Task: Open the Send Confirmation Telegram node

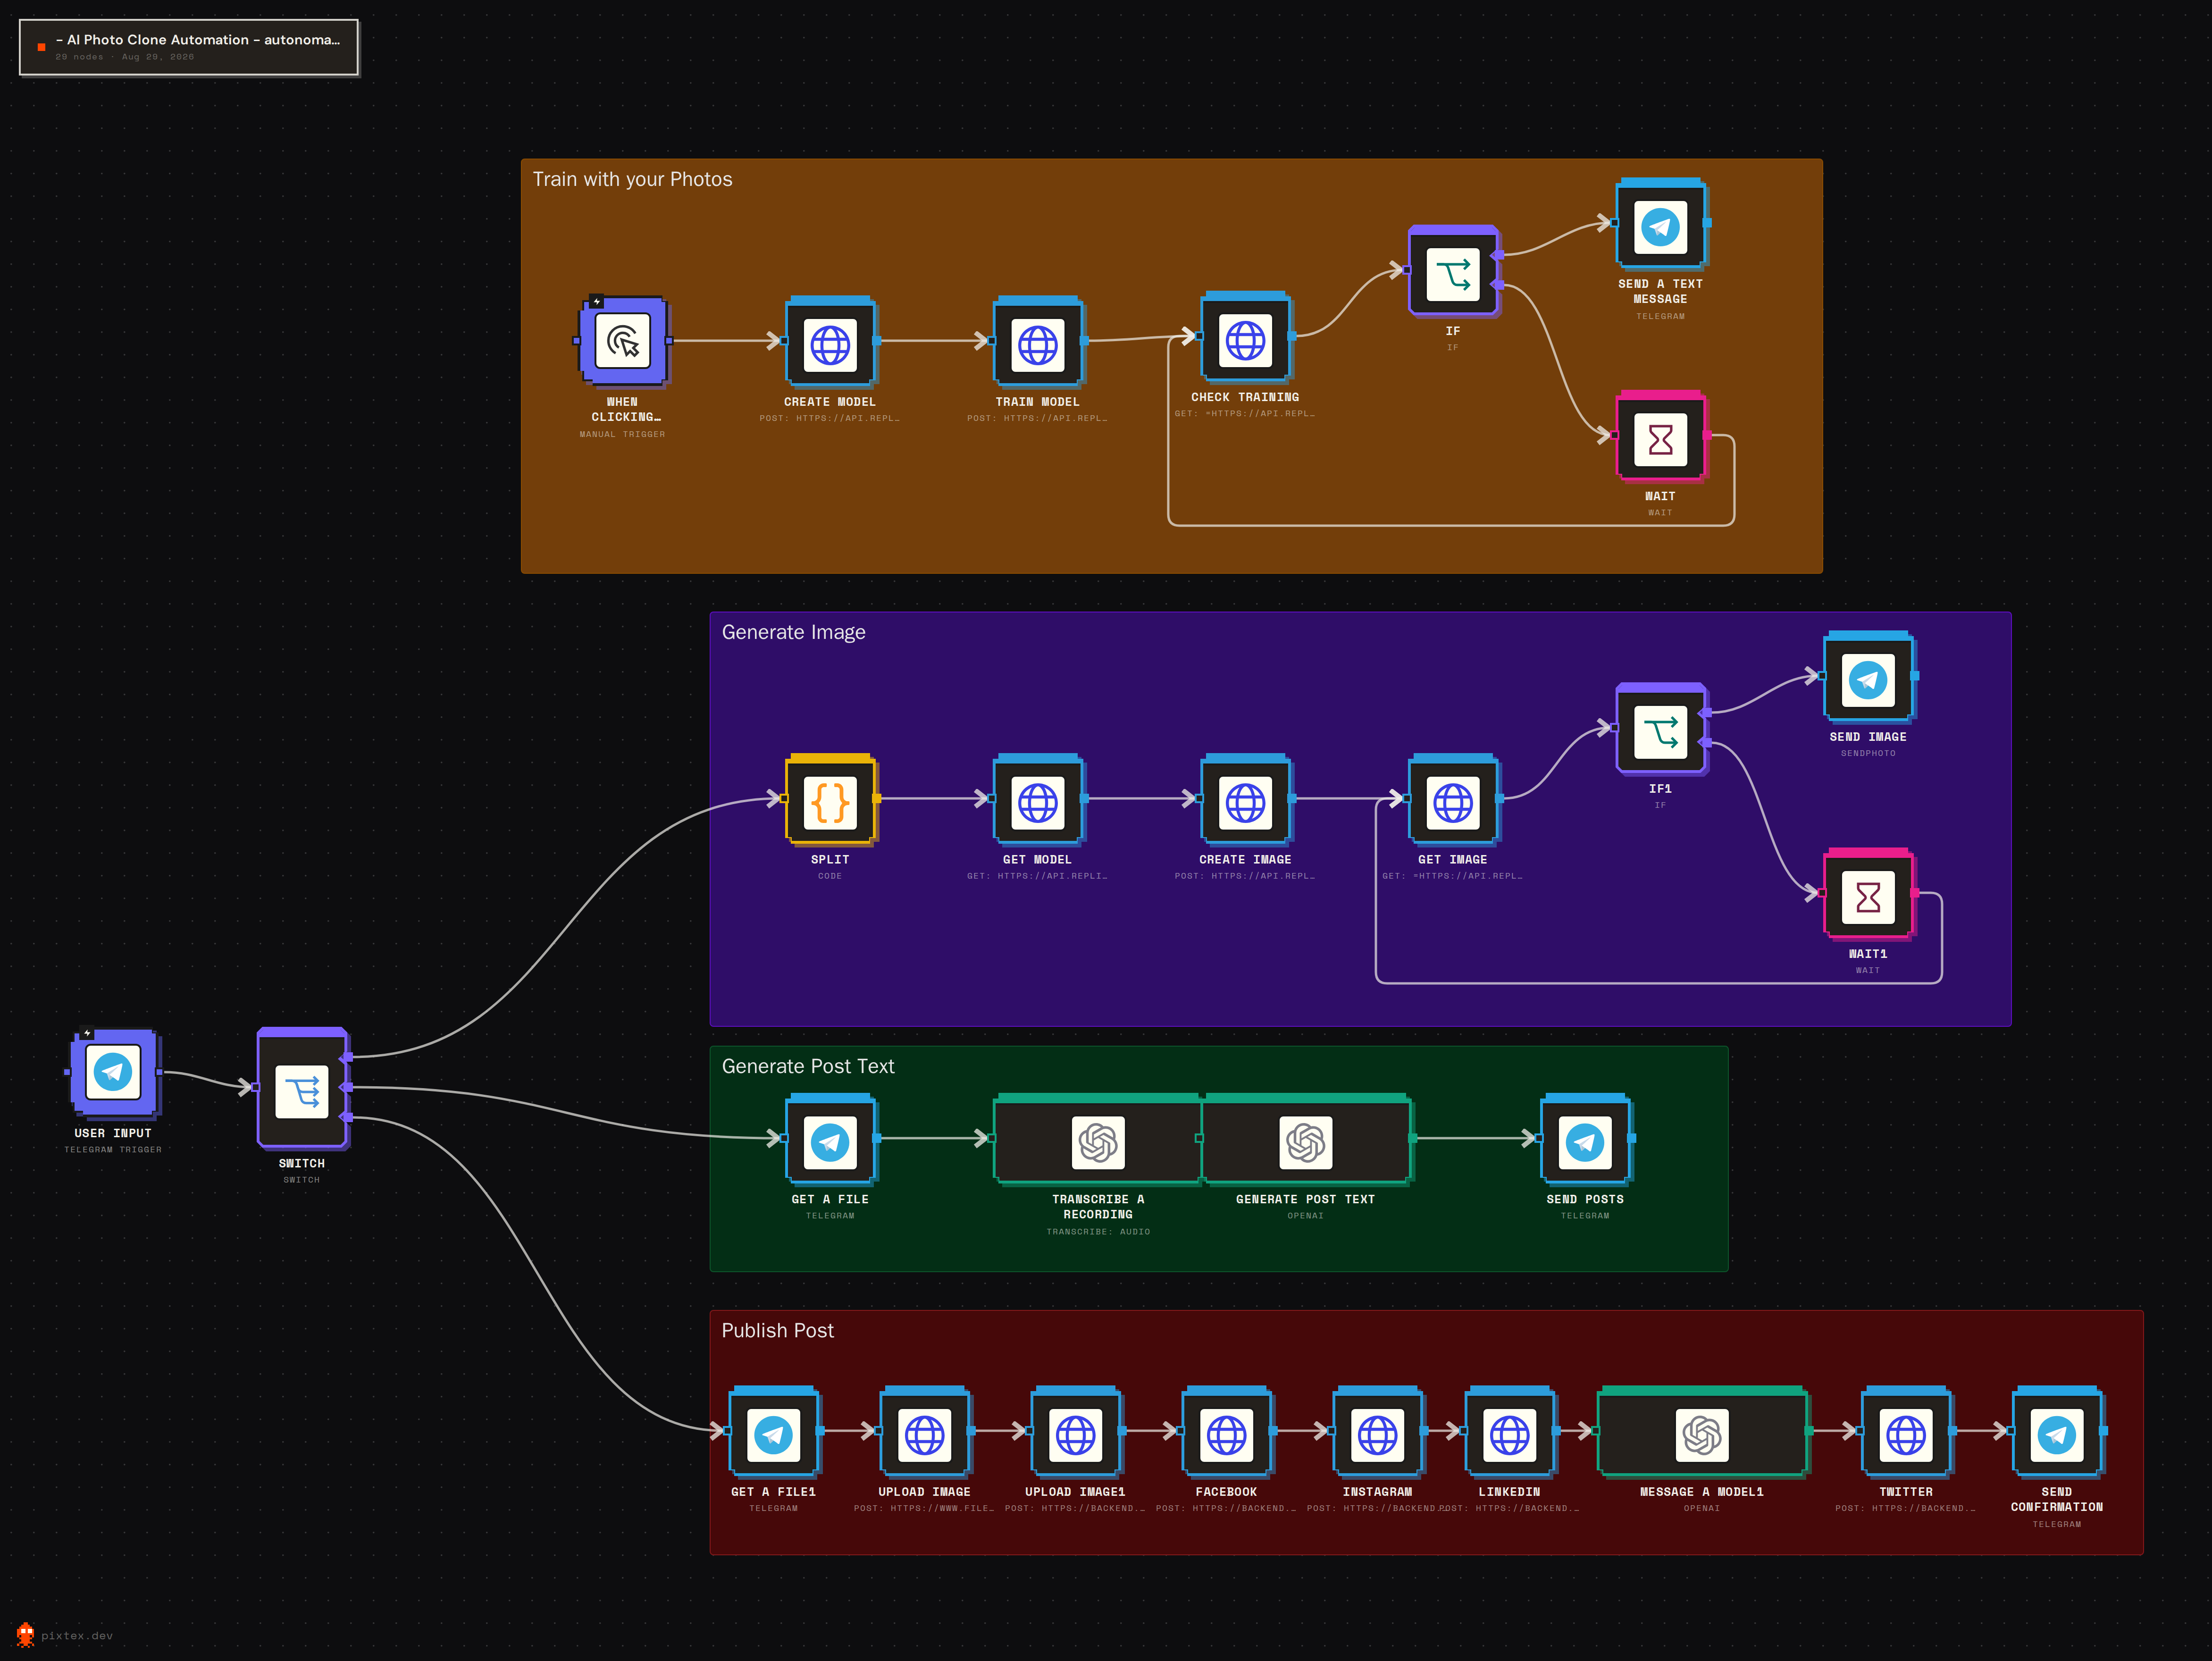Action: coord(2057,1431)
